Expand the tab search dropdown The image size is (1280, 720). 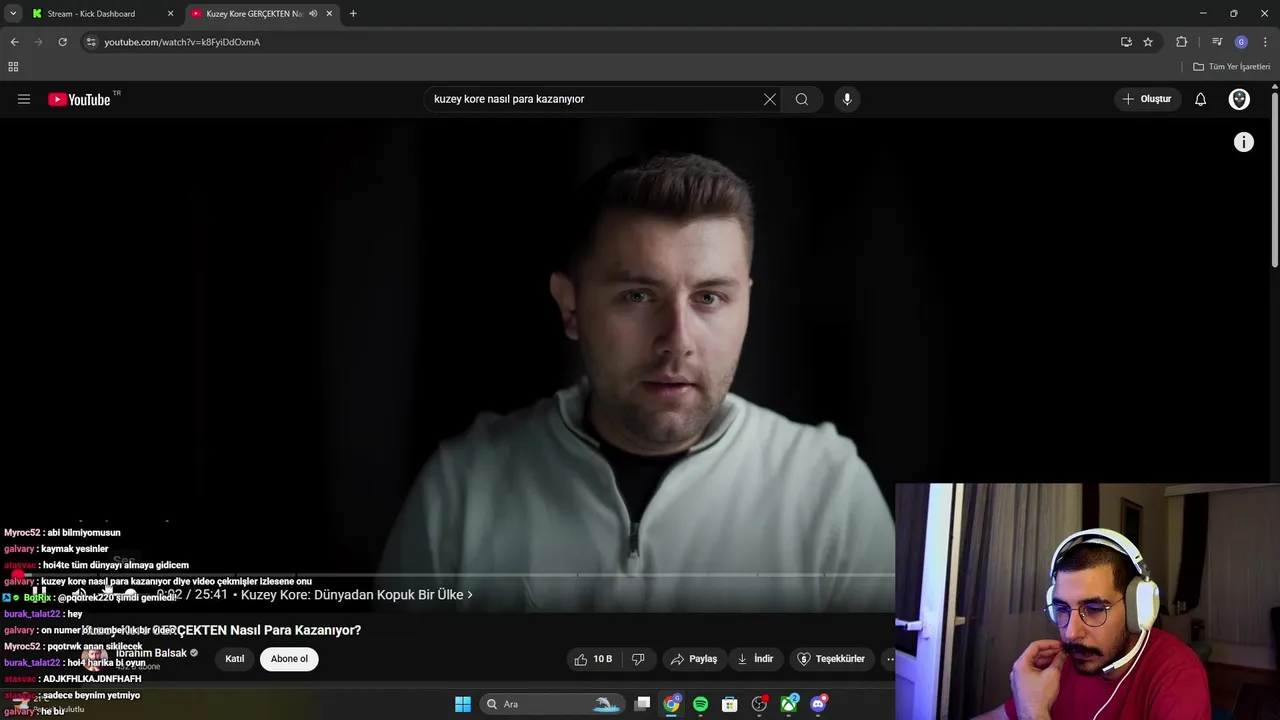coord(13,14)
